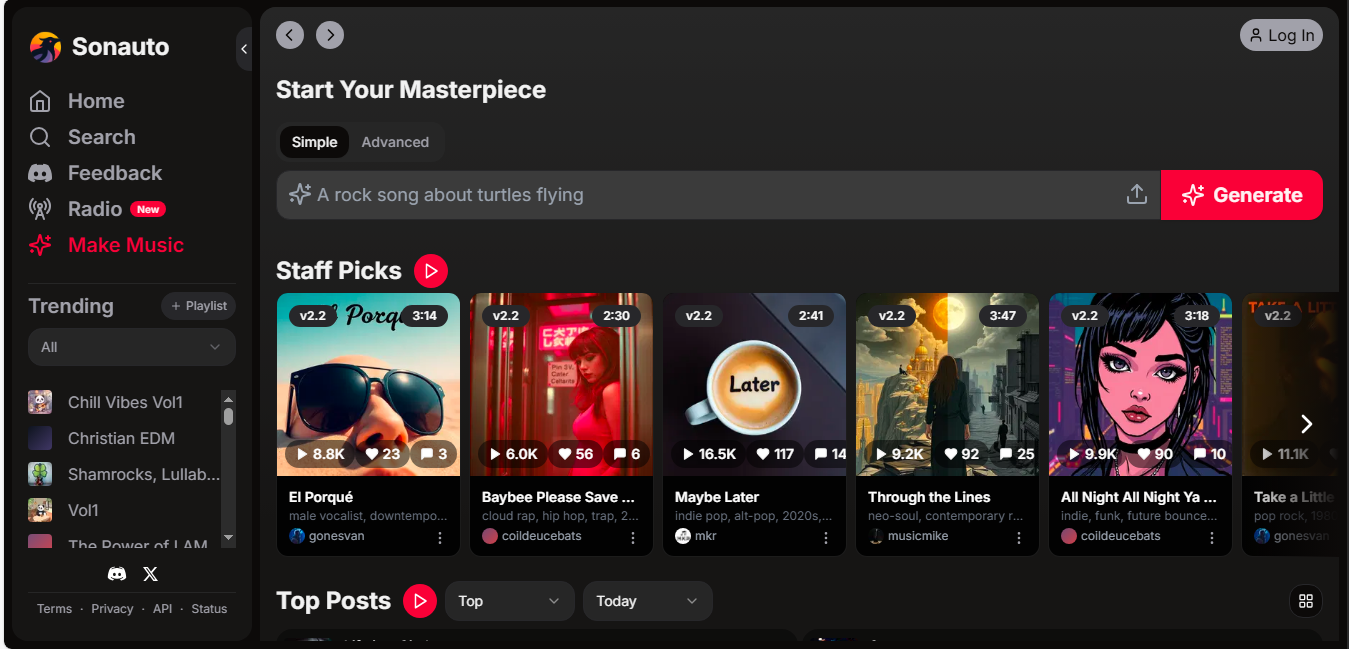Expand the Top sort dropdown
1349x649 pixels.
click(x=509, y=601)
